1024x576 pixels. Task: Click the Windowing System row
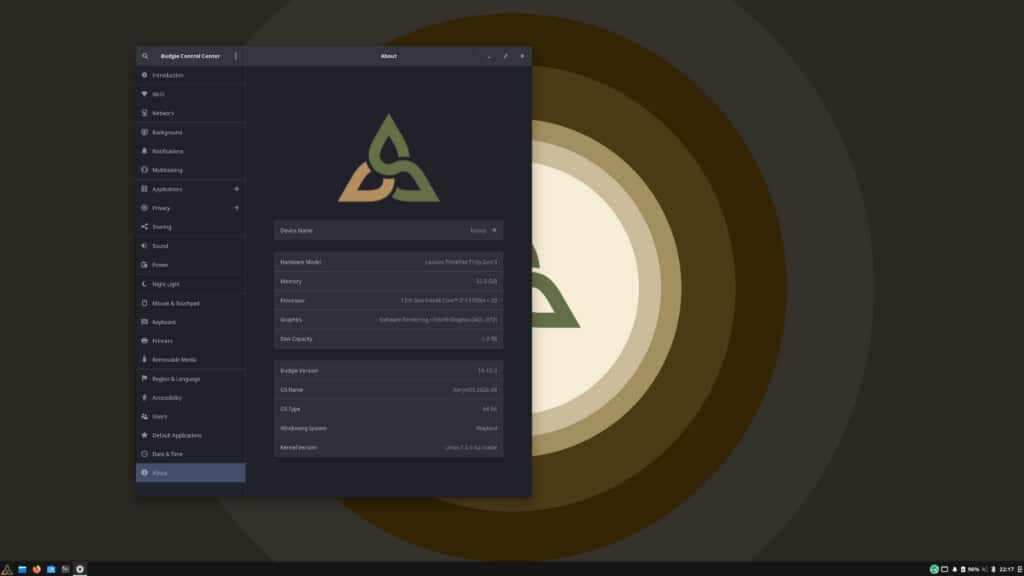tap(389, 428)
